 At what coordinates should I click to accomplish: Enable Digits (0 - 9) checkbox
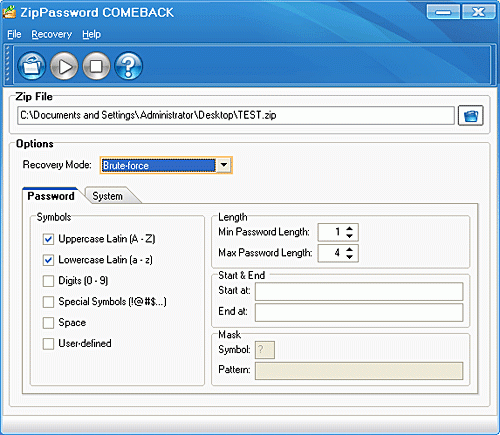point(48,281)
